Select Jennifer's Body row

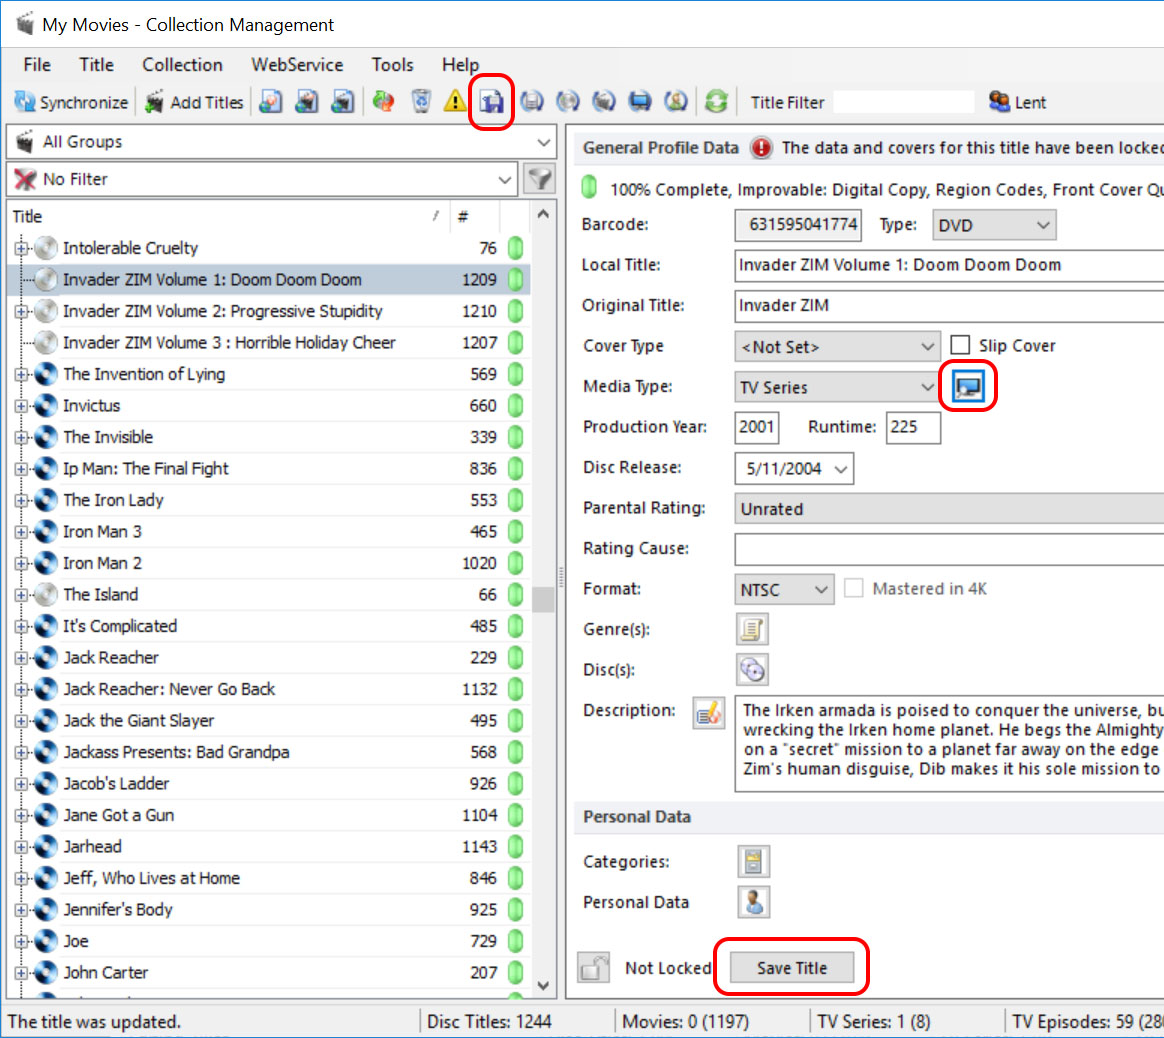[269, 910]
